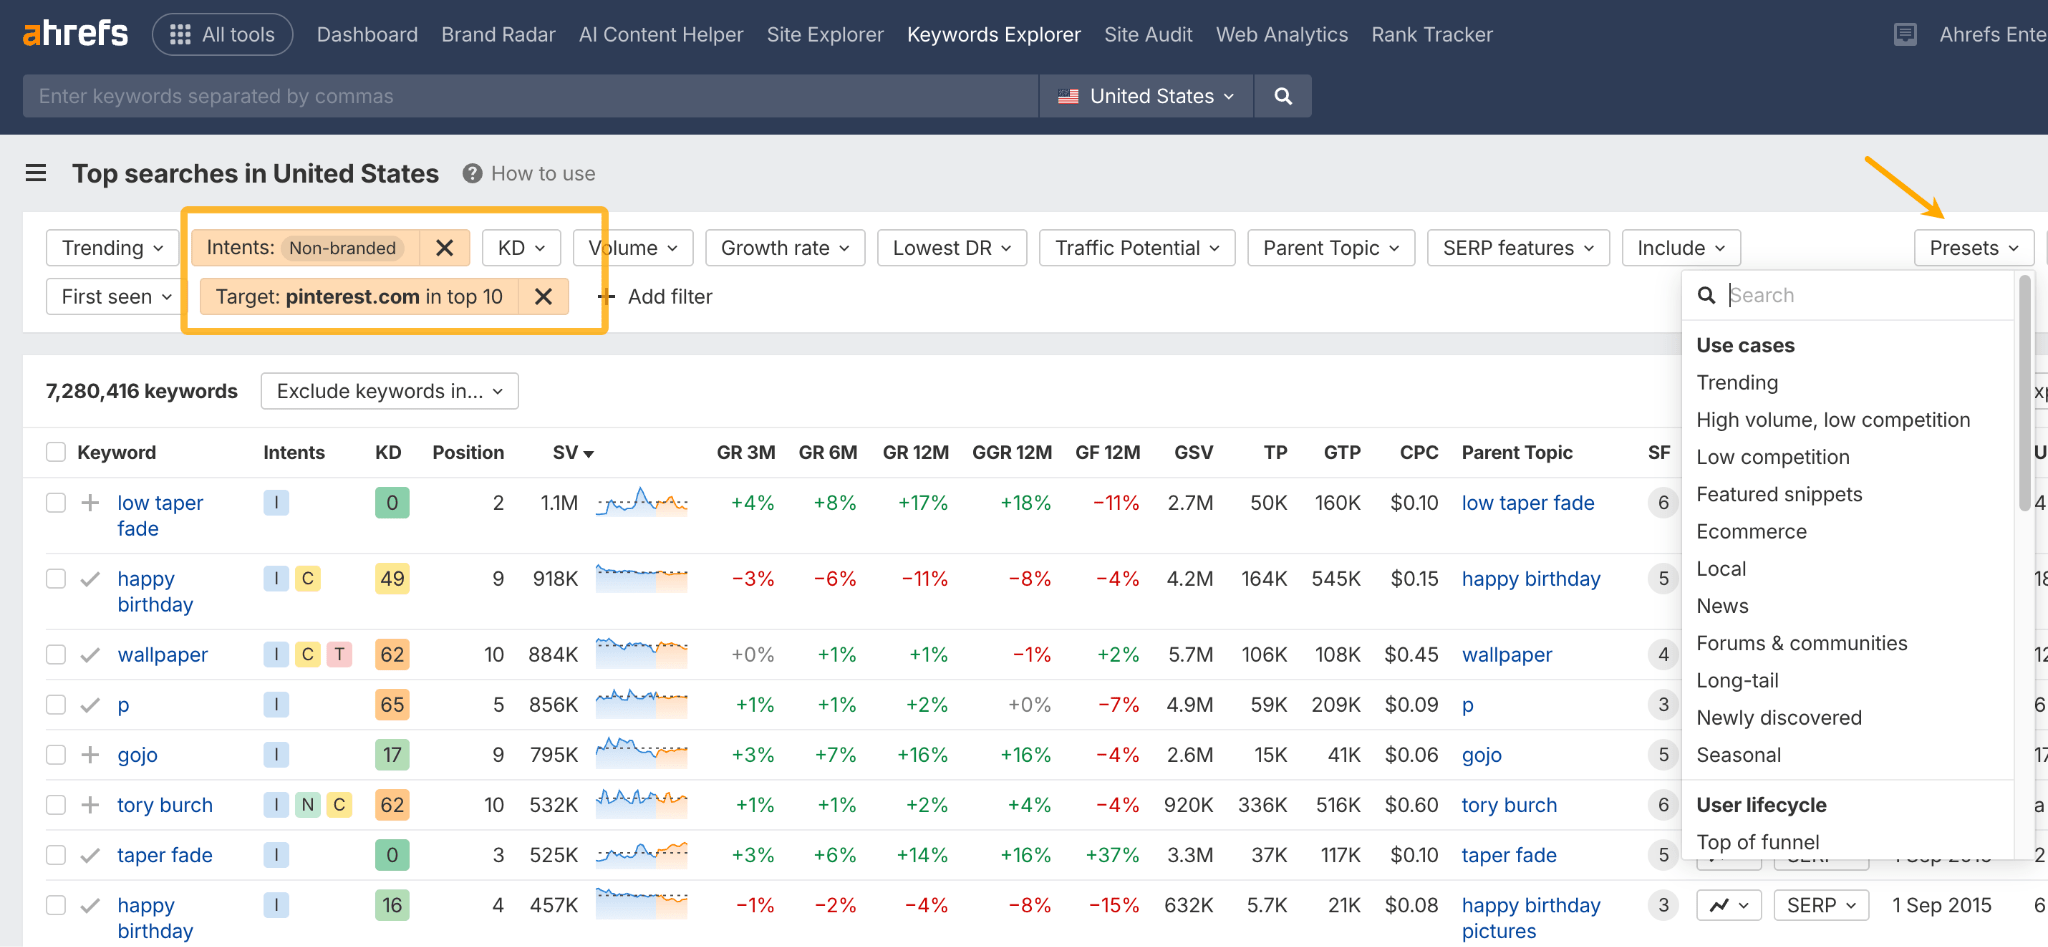Open the trend chart icon beside SERP button
This screenshot has width=2048, height=947.
pos(1729,905)
